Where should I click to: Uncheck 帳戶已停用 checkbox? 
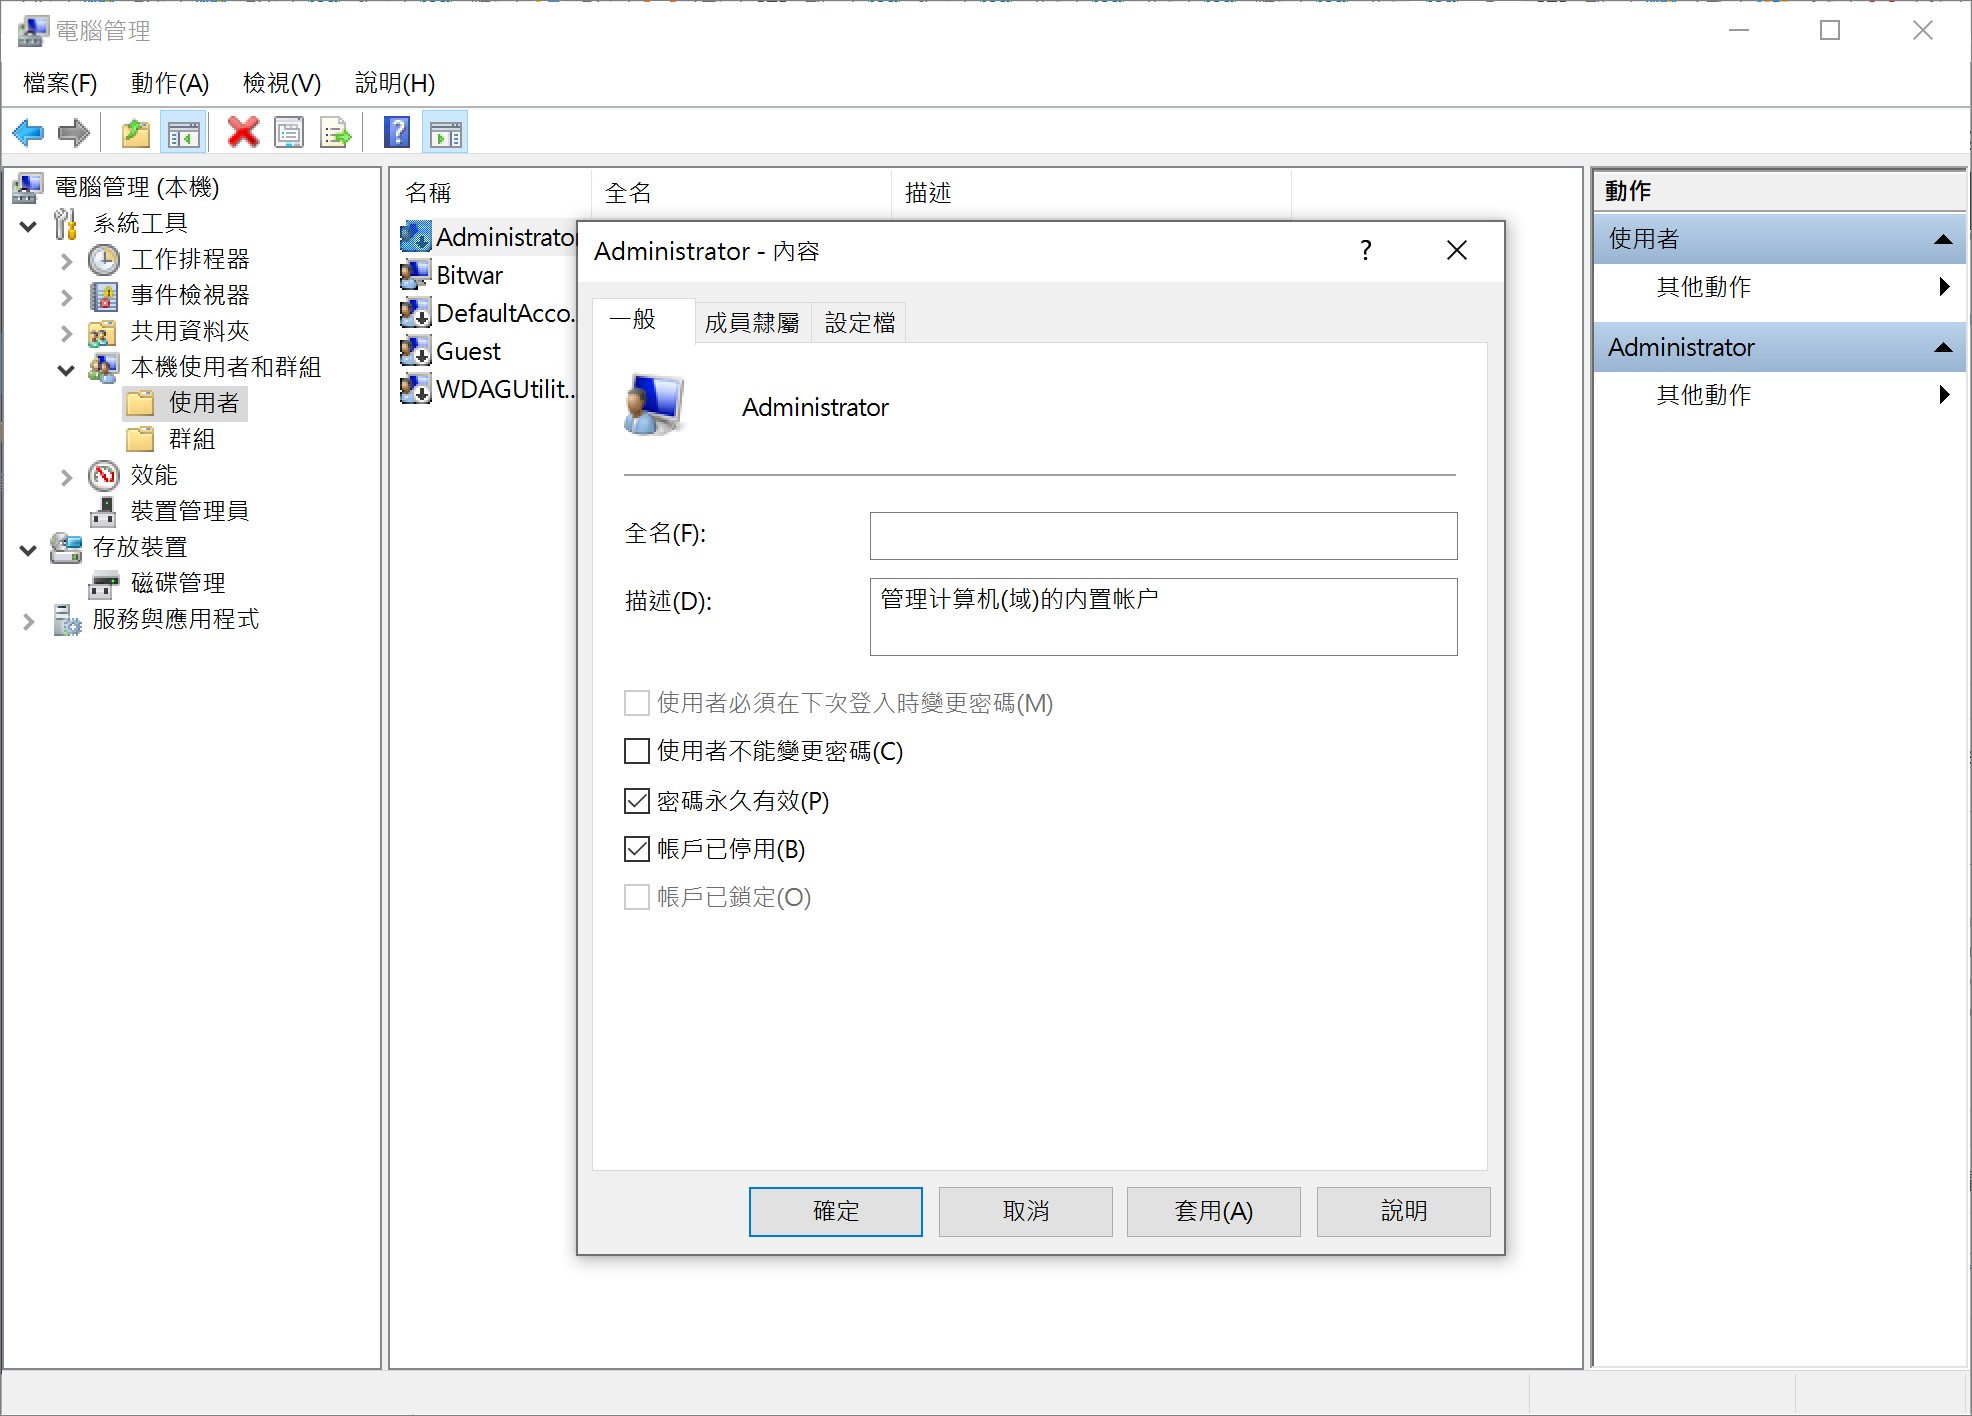point(636,849)
